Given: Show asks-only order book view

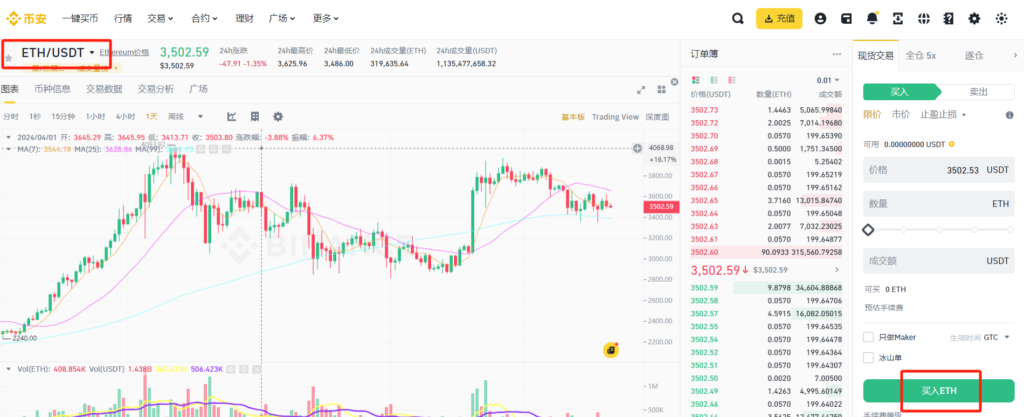Looking at the screenshot, I should point(732,80).
